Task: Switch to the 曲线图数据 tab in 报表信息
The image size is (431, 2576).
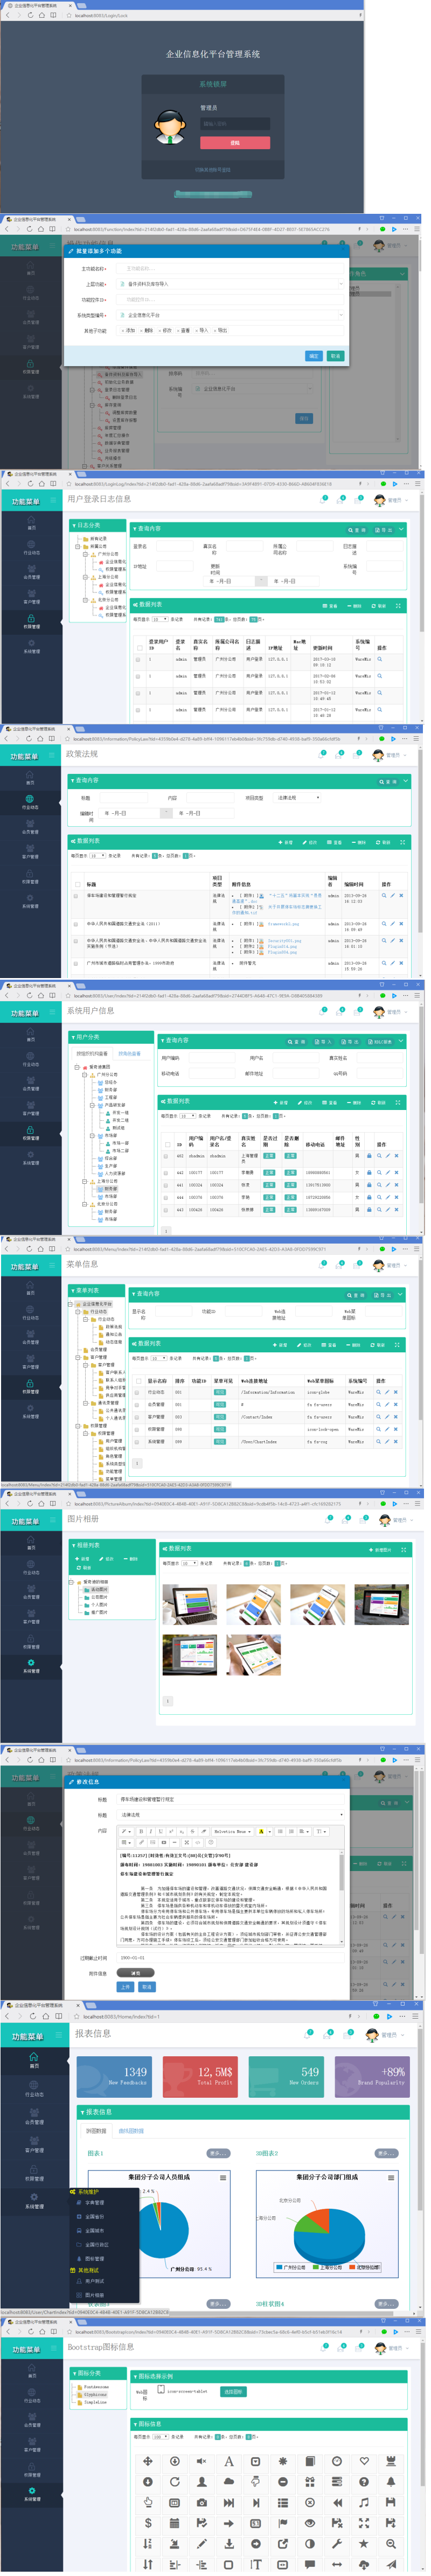Action: point(132,2130)
